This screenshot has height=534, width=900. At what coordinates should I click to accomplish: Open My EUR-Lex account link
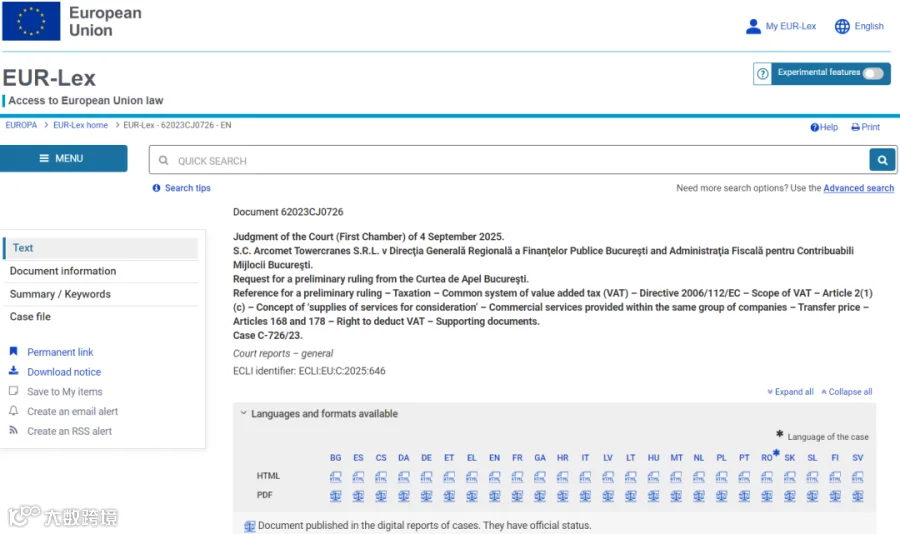point(781,26)
